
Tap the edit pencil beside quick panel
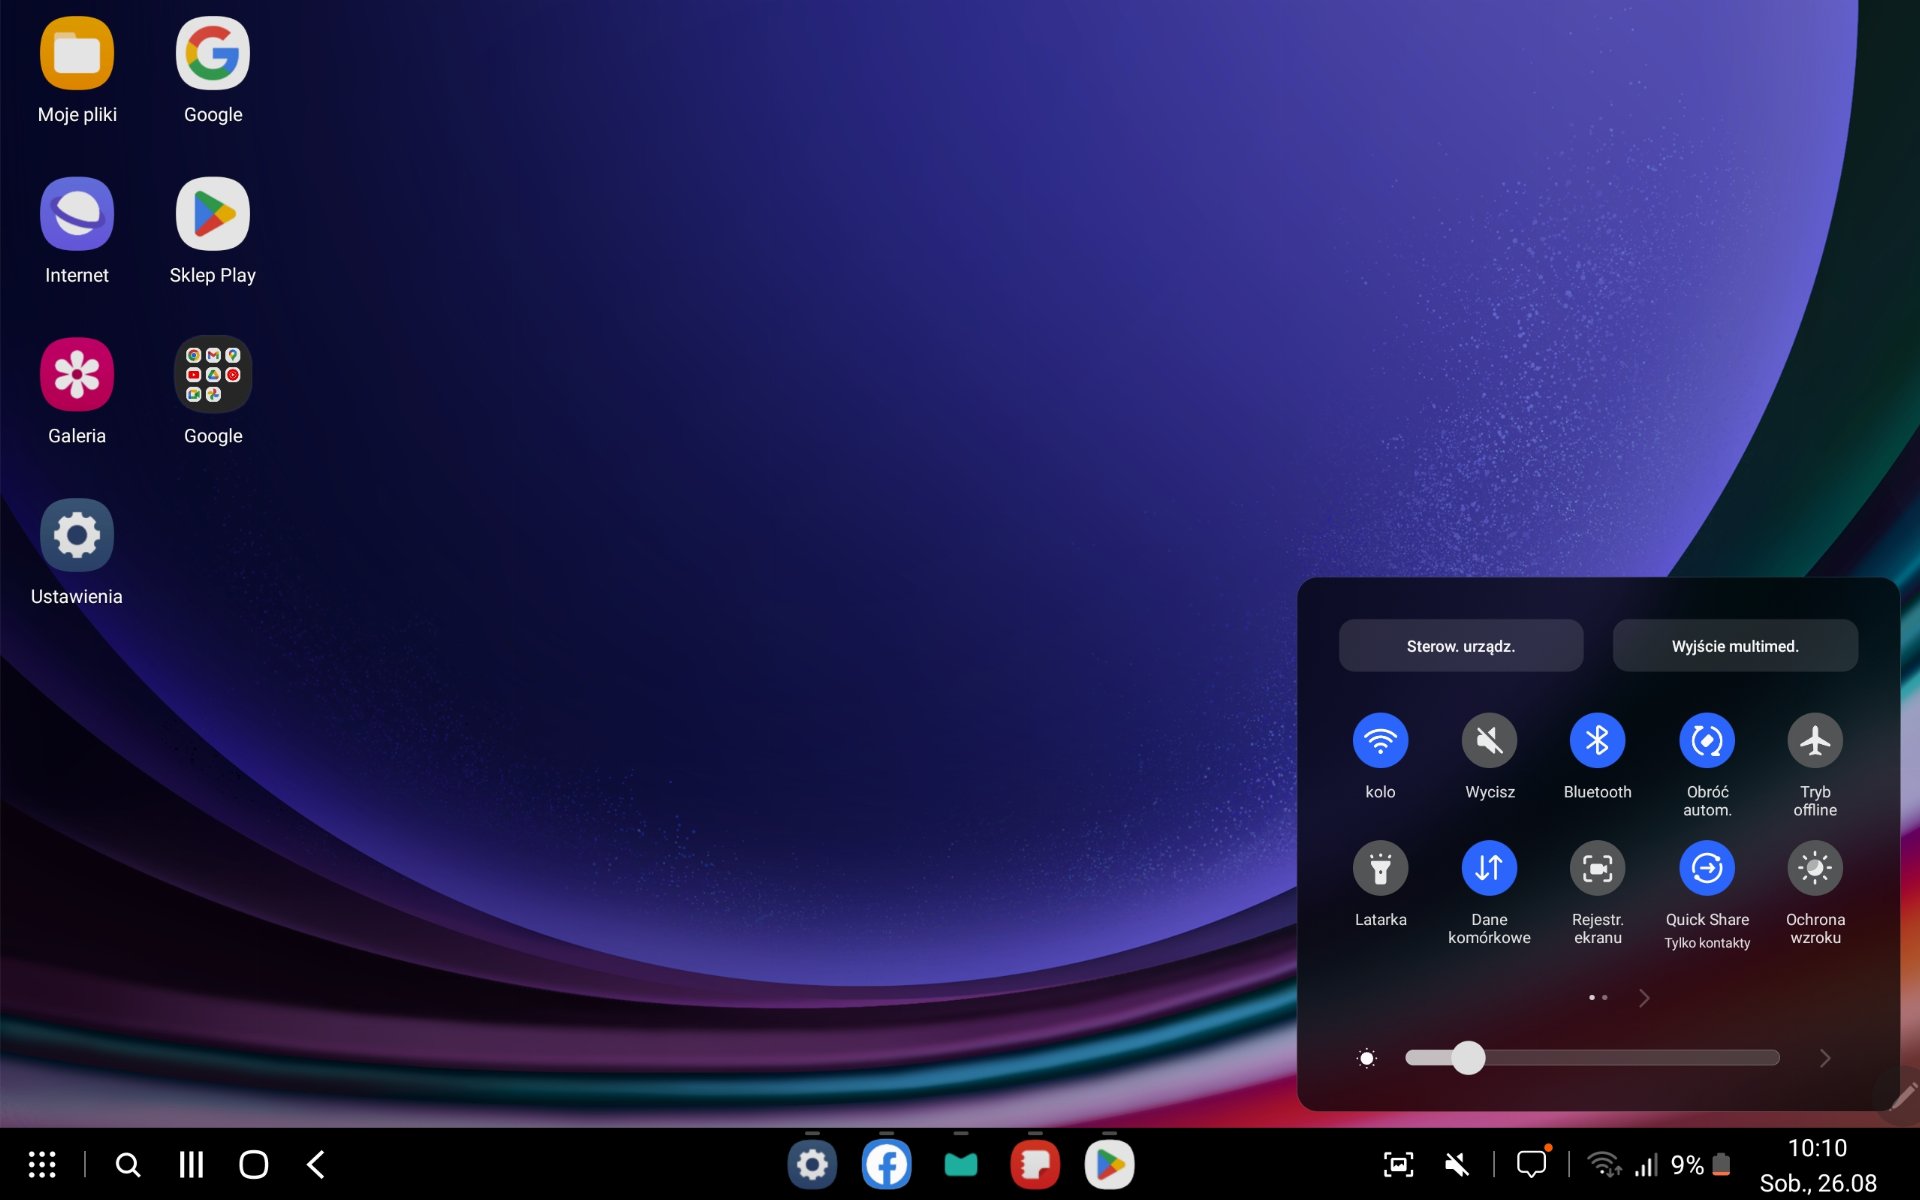pos(1903,1096)
